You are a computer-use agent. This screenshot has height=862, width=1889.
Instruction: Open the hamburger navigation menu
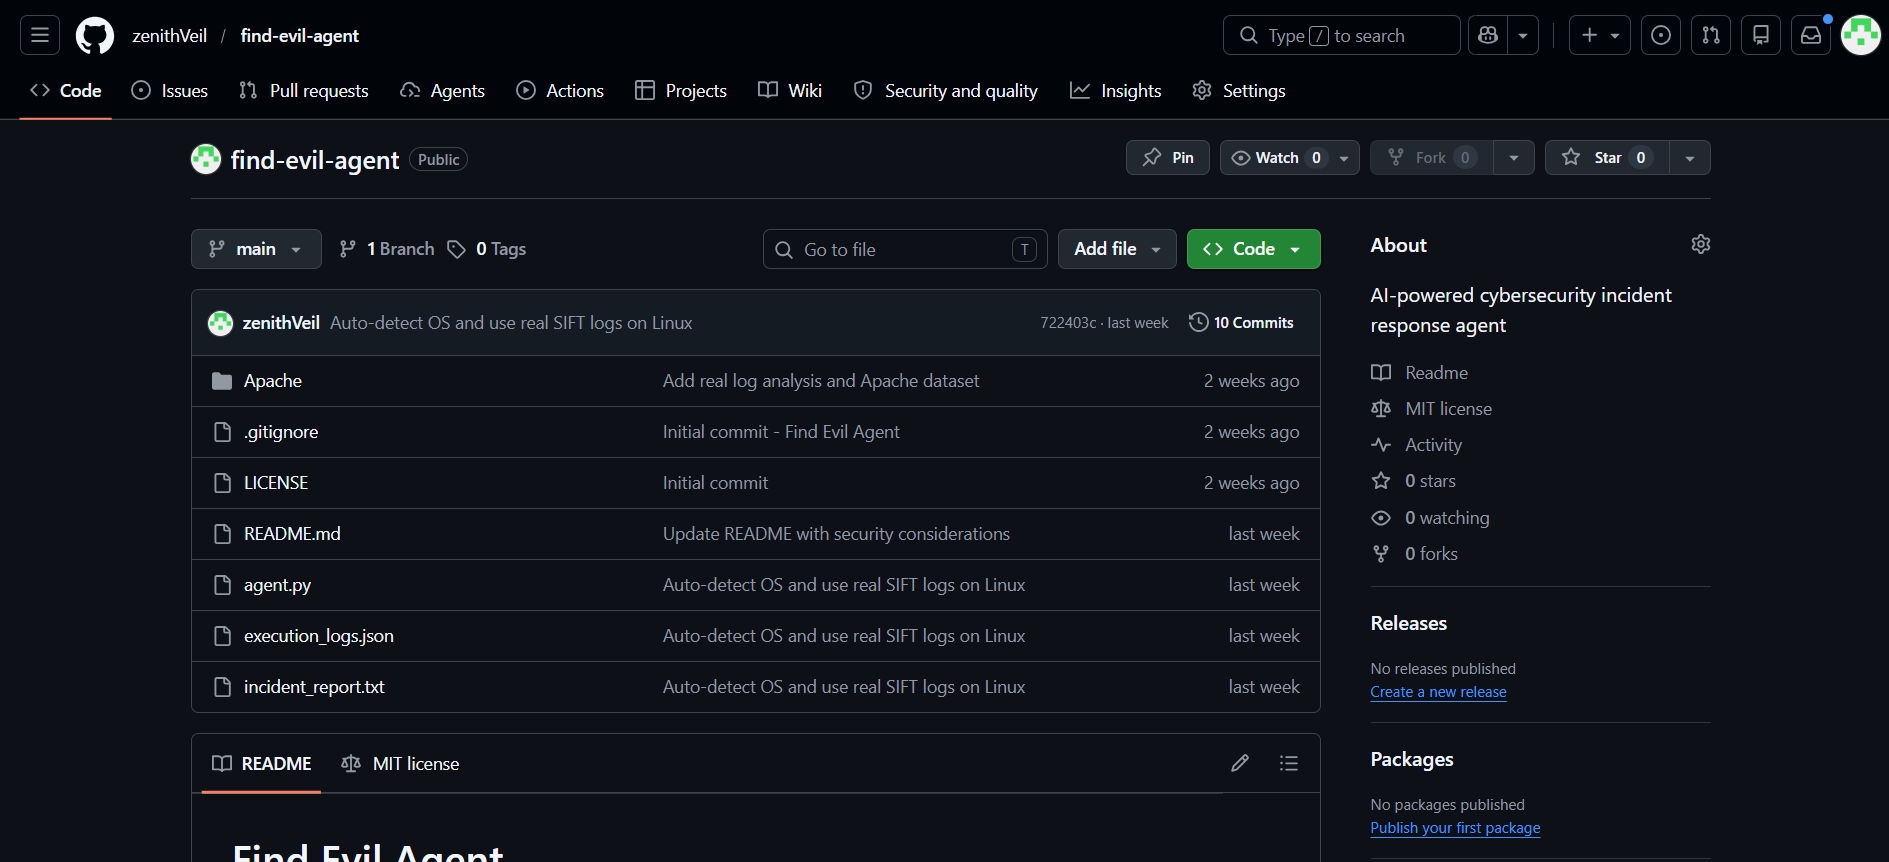coord(40,35)
